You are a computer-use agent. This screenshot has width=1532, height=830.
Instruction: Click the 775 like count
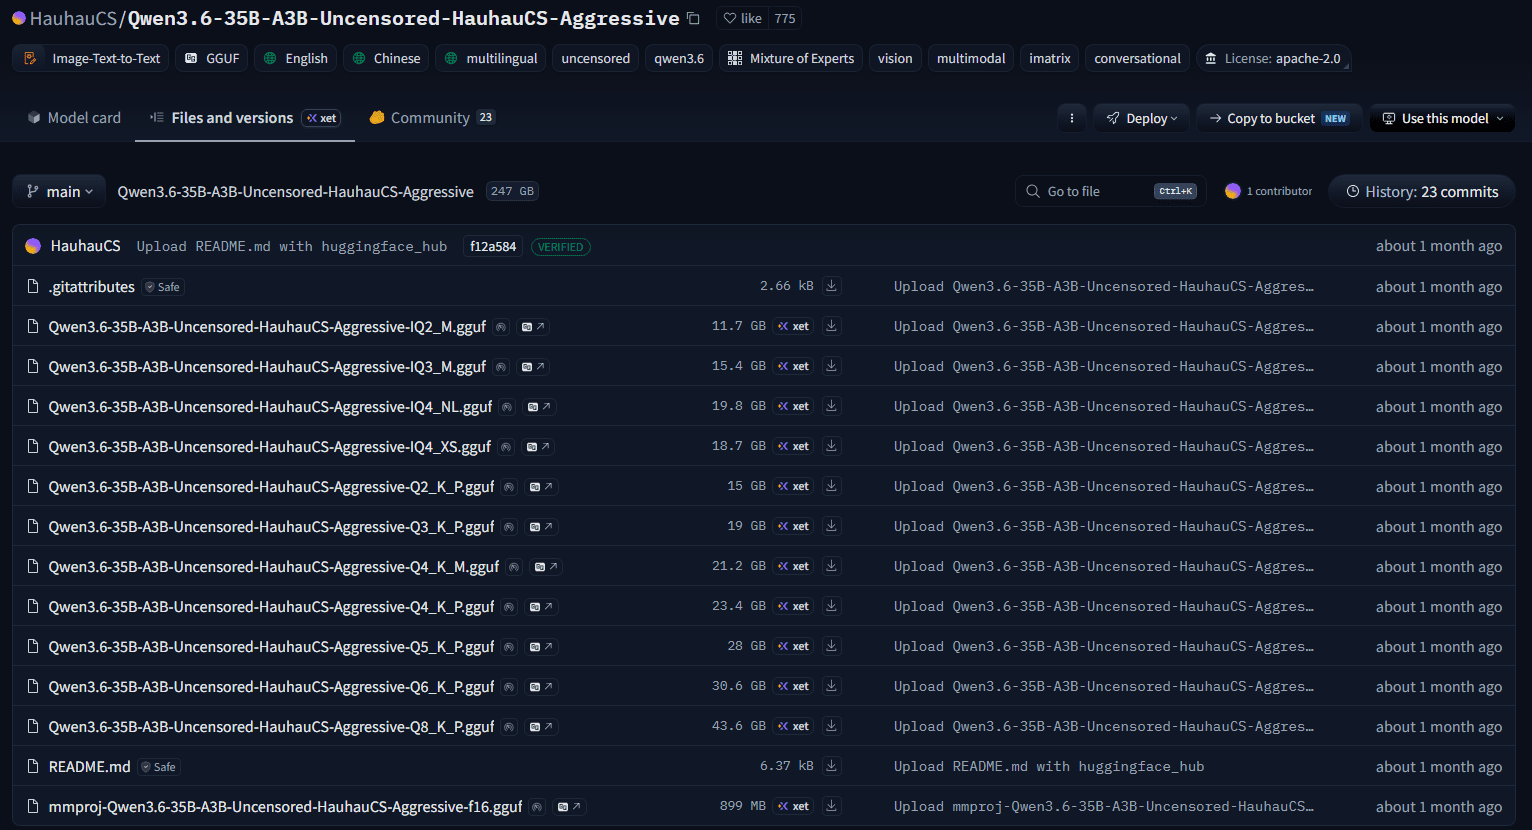pos(785,18)
